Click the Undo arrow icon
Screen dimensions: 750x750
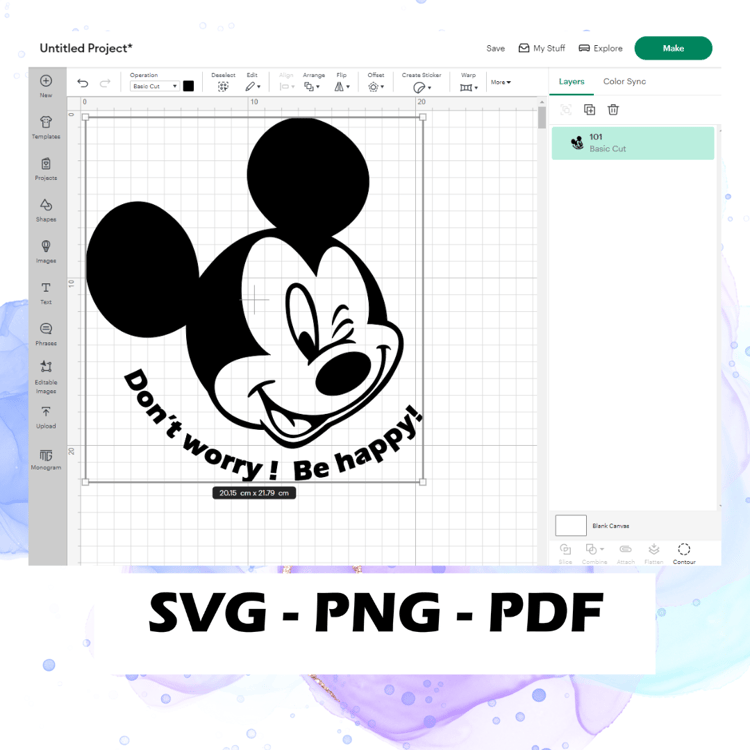coord(83,83)
